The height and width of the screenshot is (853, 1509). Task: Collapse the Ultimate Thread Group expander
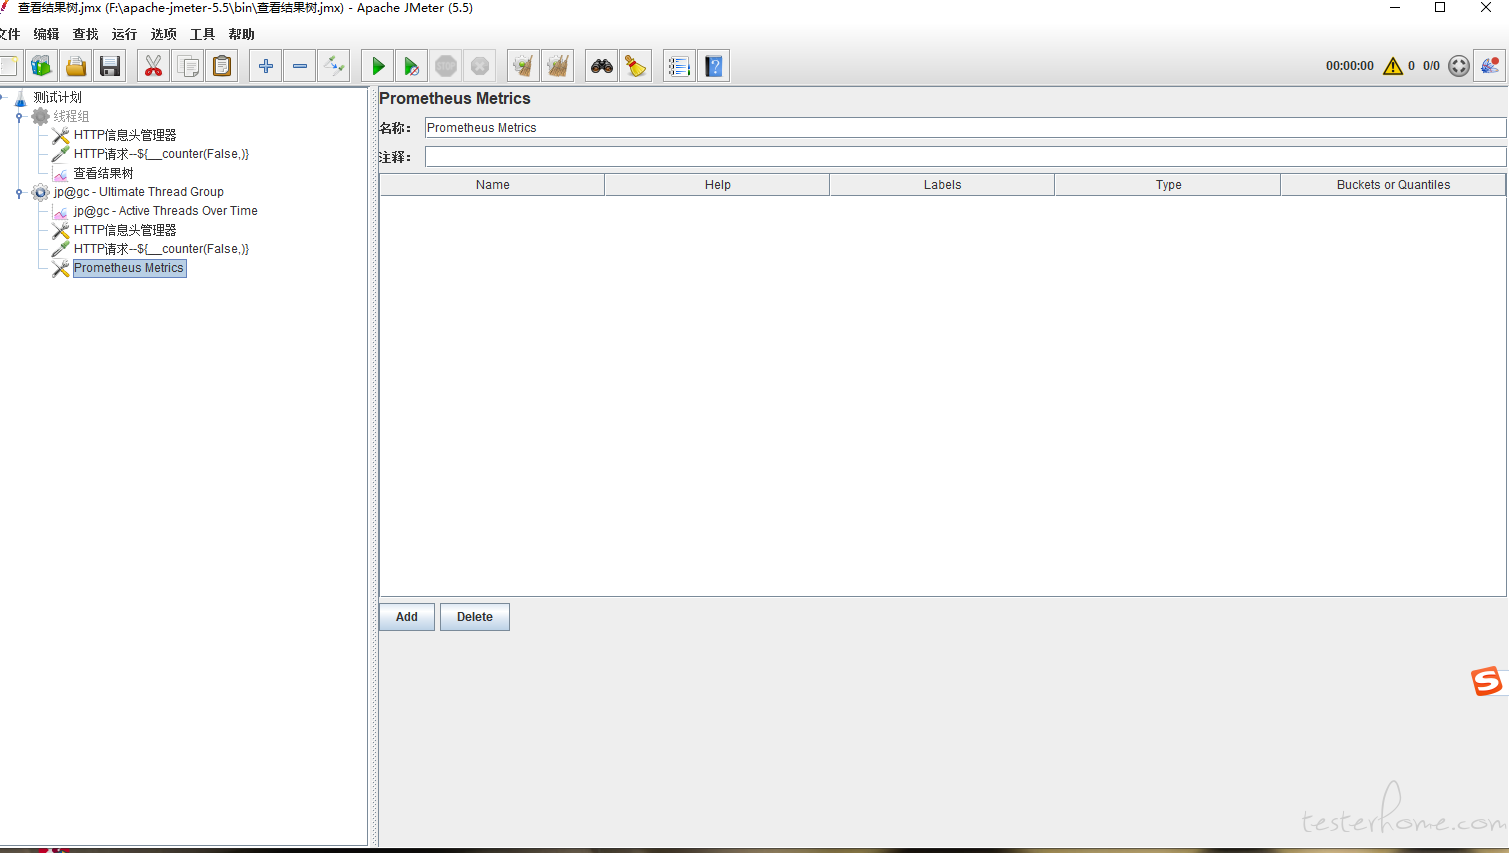coord(19,192)
